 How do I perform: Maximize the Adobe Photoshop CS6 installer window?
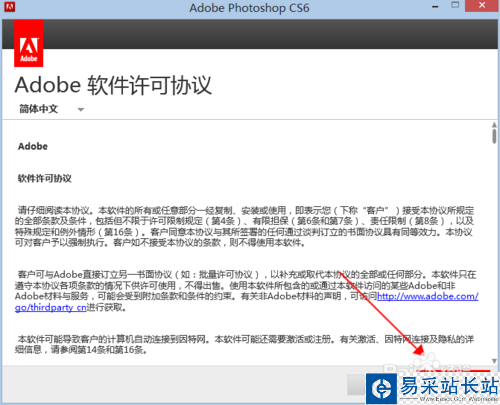click(455, 5)
